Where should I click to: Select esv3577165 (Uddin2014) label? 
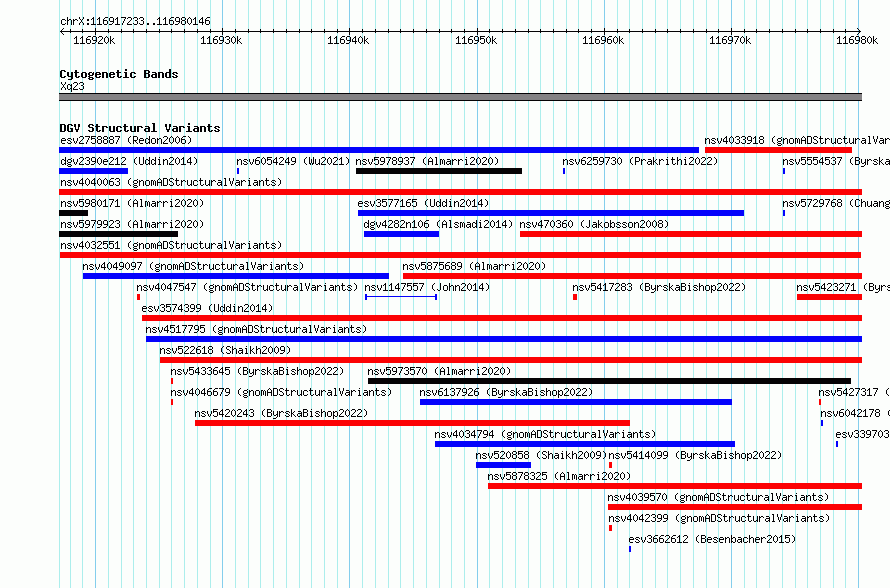(423, 203)
